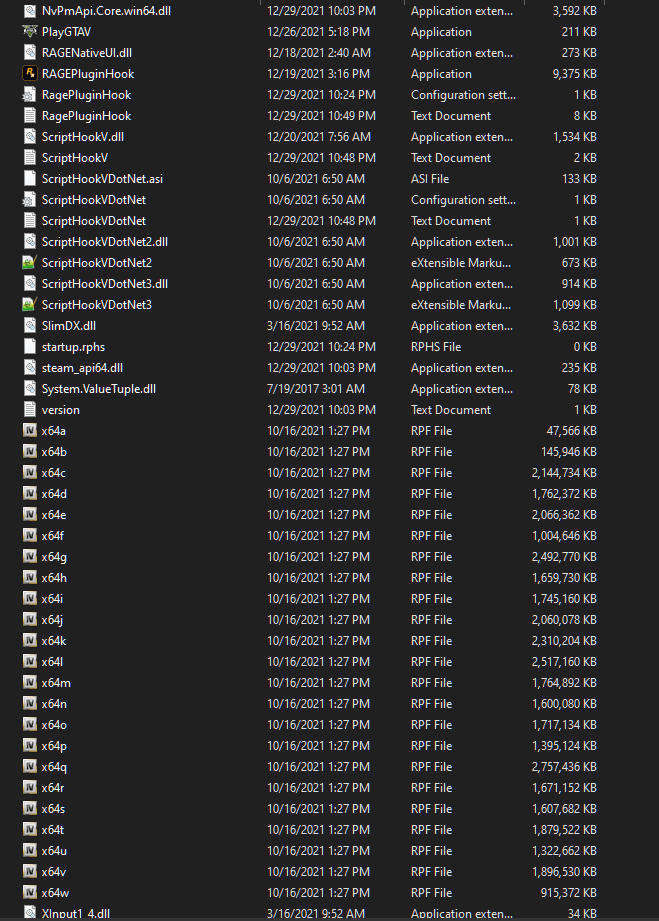Click the ScriptHookVDotNet.asi blank file icon
The image size is (659, 921).
click(29, 179)
